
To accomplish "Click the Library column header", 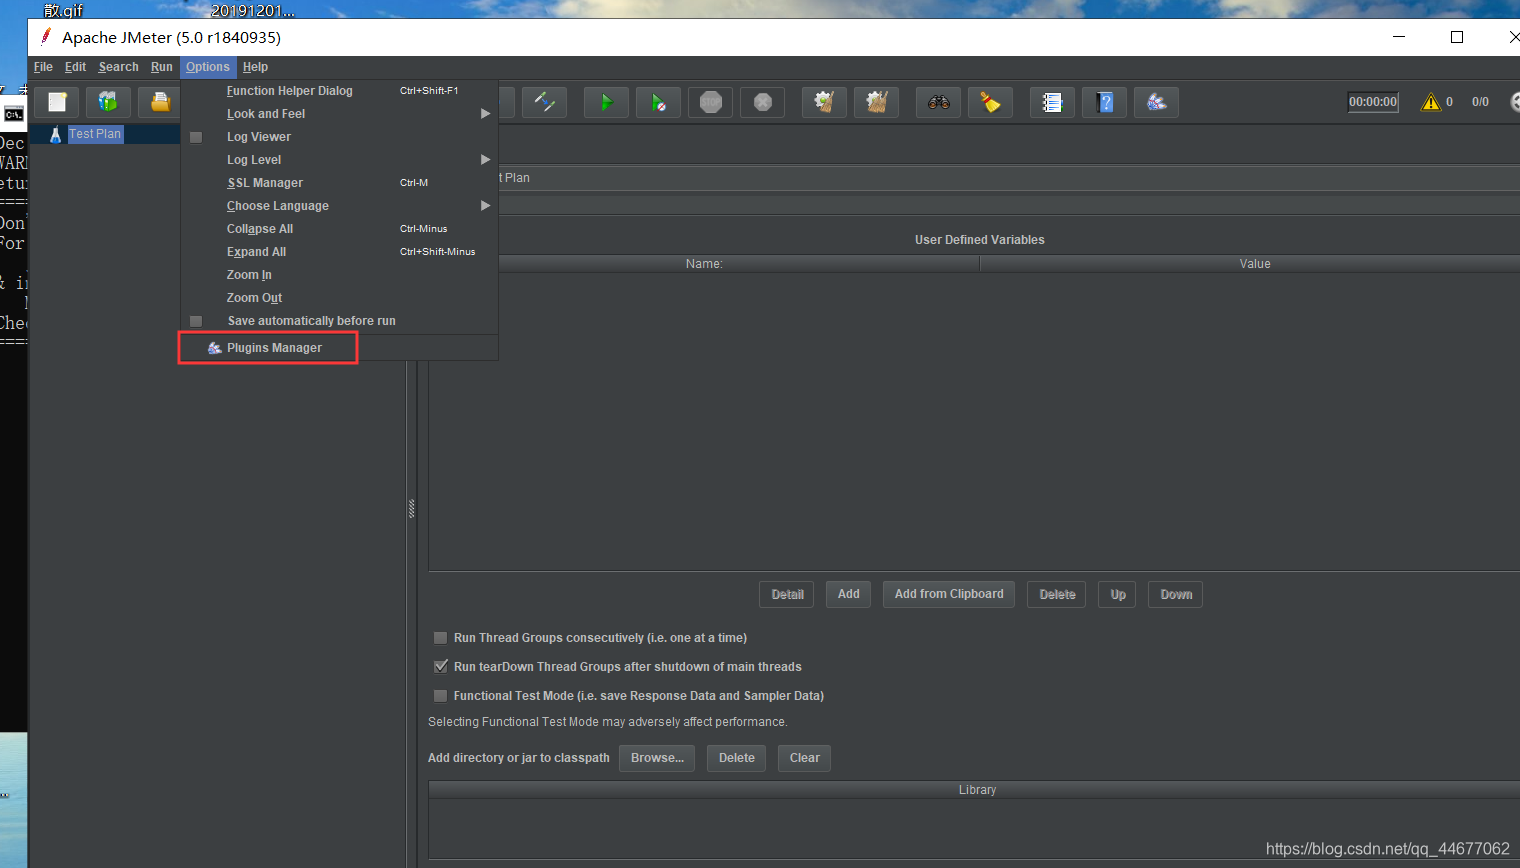I will [977, 790].
